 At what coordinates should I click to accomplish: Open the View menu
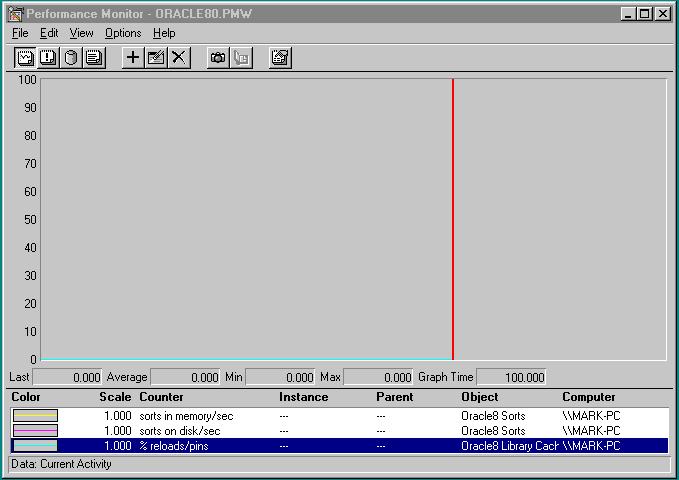[x=81, y=33]
